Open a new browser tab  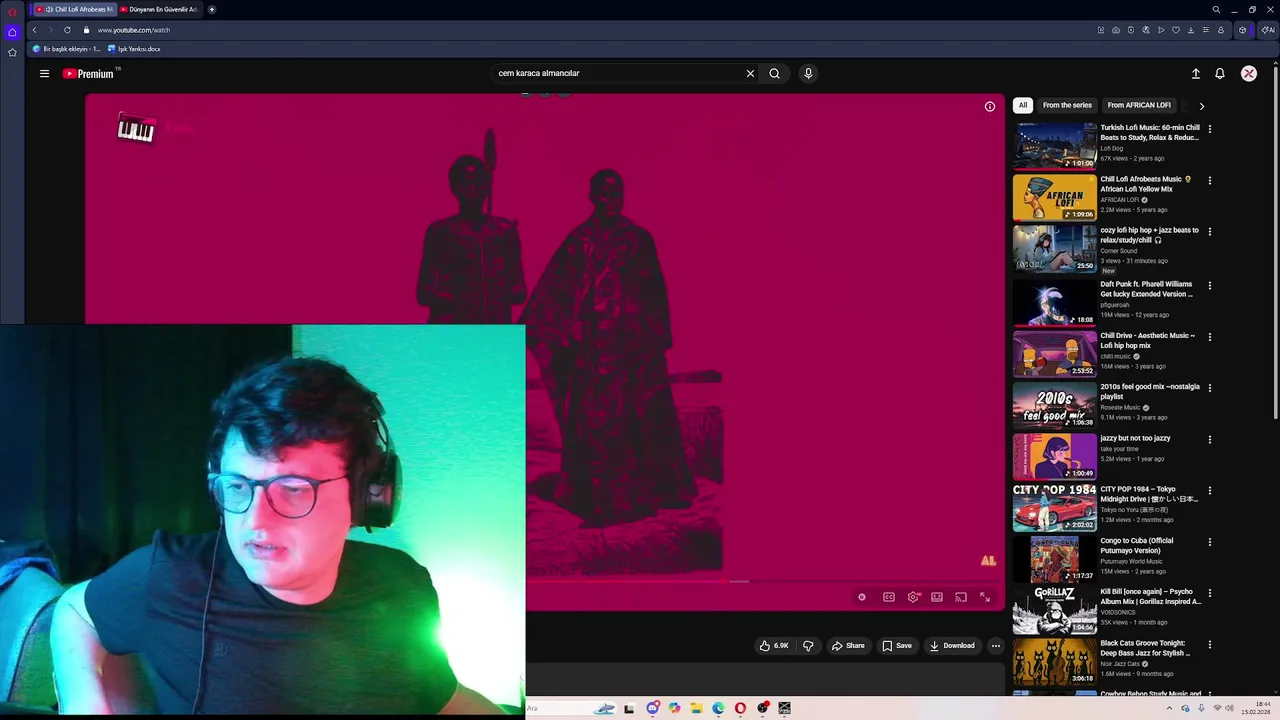(212, 9)
